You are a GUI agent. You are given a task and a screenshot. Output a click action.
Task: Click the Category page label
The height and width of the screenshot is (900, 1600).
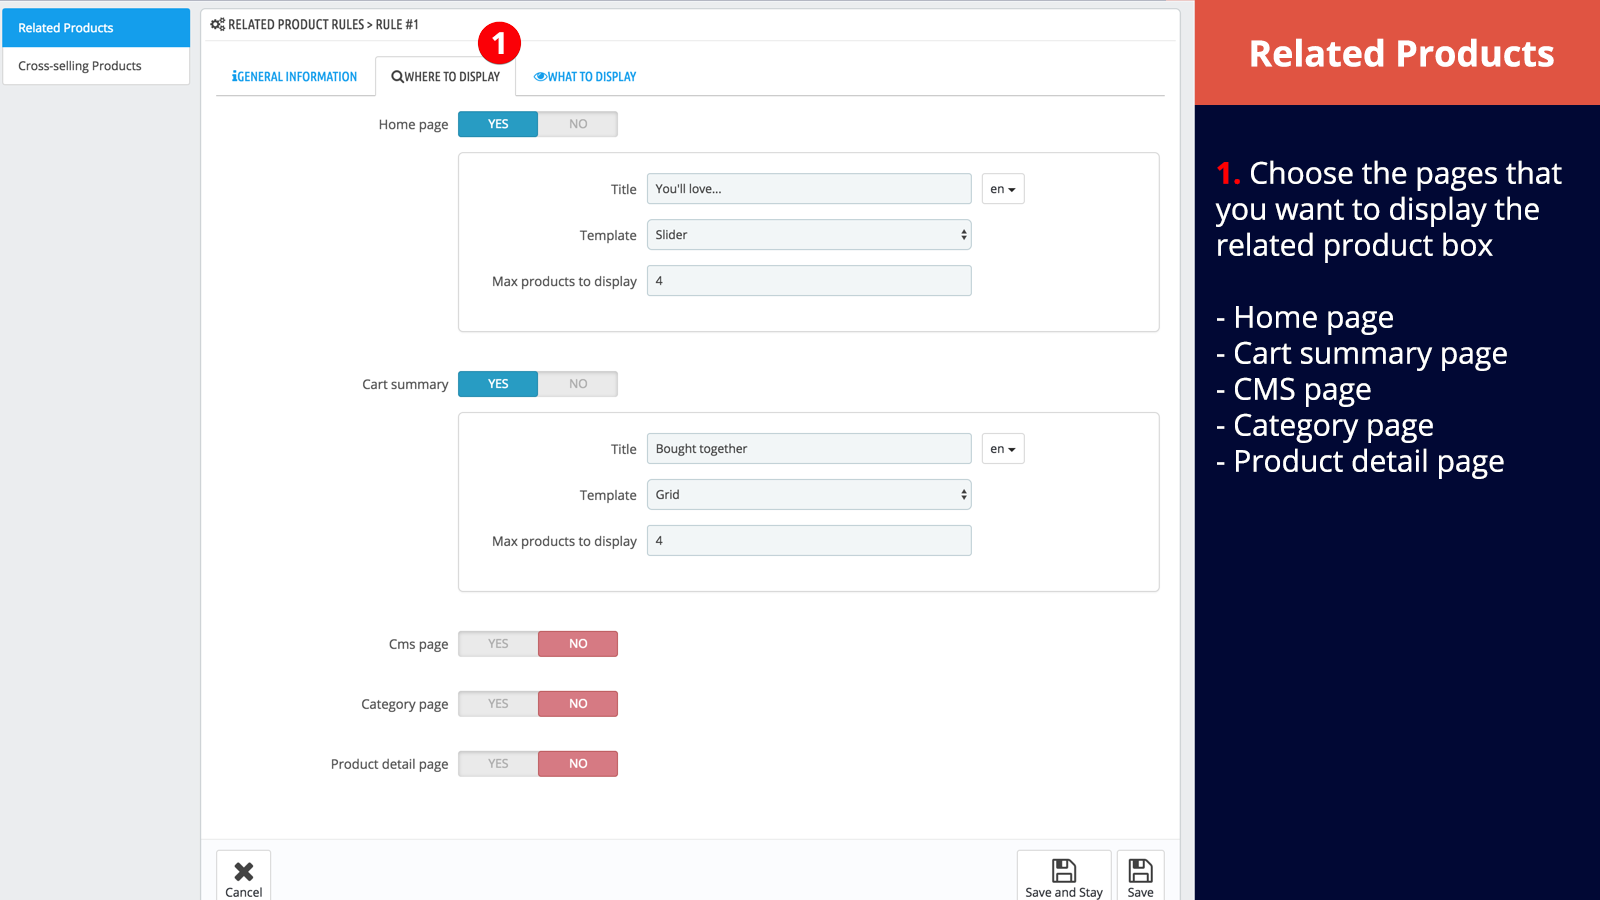pyautogui.click(x=404, y=705)
